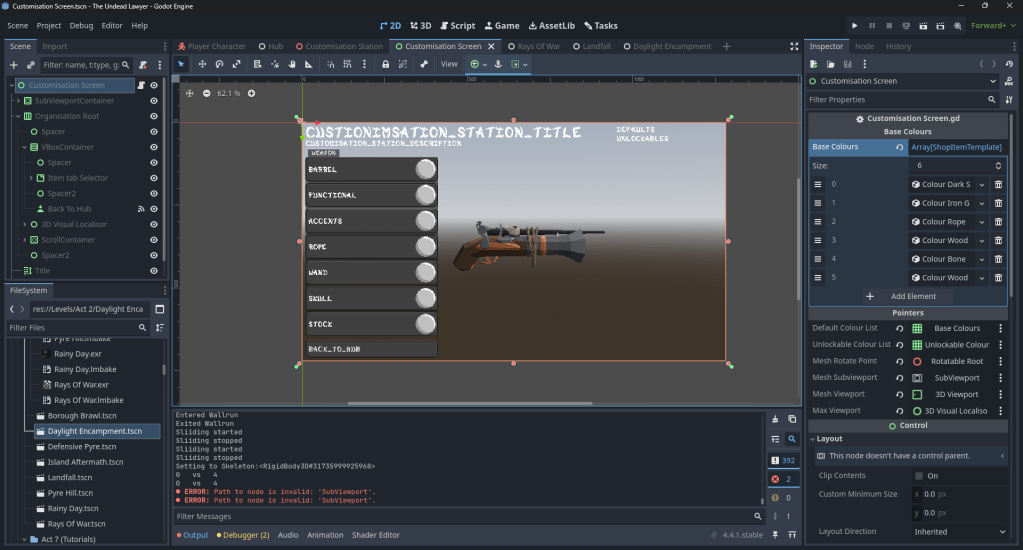The width and height of the screenshot is (1023, 550).
Task: Zoom in the canvas with plus icon
Action: pyautogui.click(x=251, y=93)
